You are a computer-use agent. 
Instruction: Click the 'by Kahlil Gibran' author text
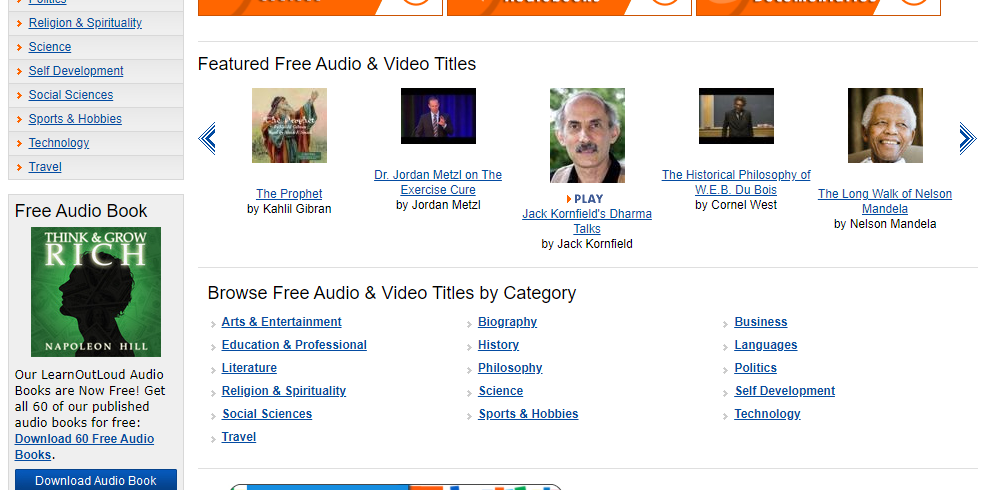289,209
